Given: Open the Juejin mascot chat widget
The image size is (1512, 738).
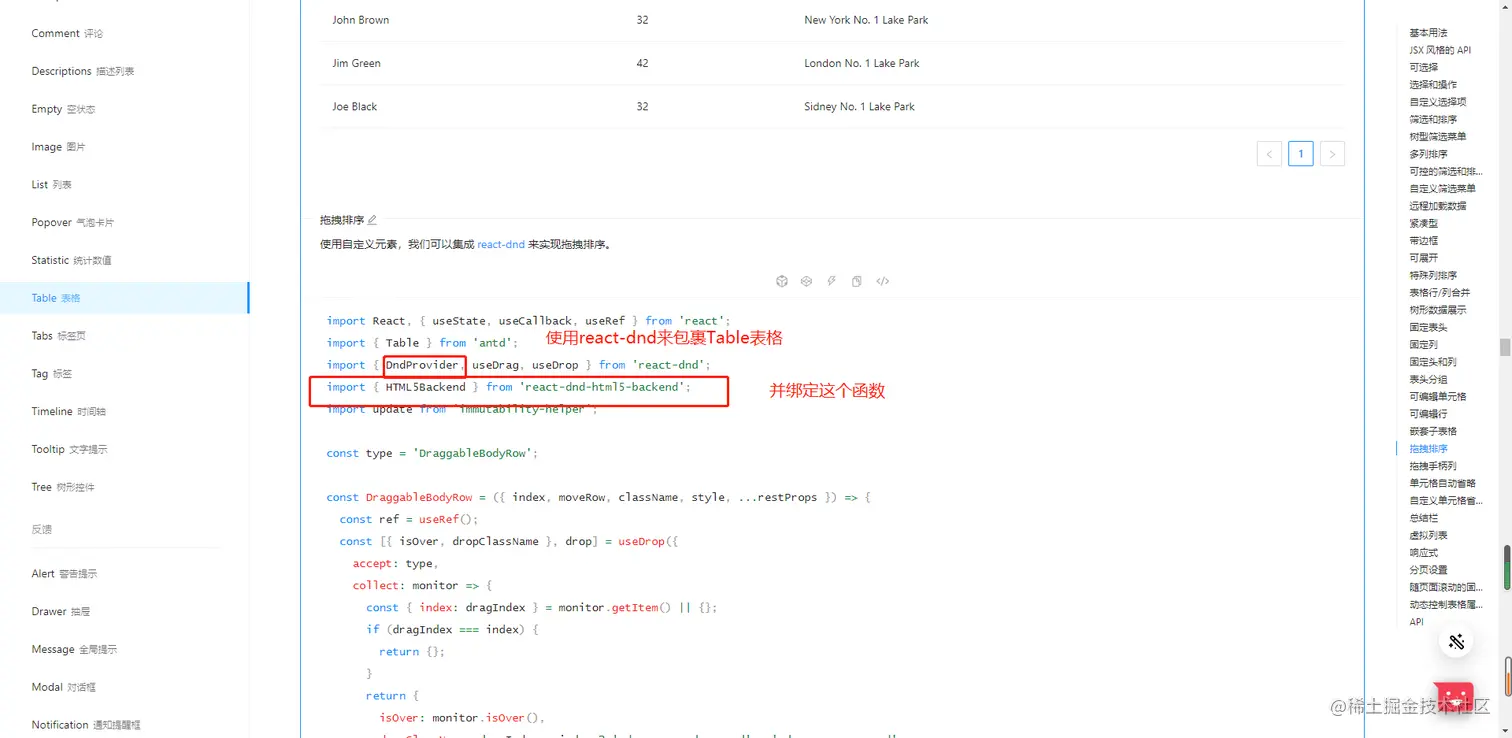Looking at the screenshot, I should (1453, 697).
